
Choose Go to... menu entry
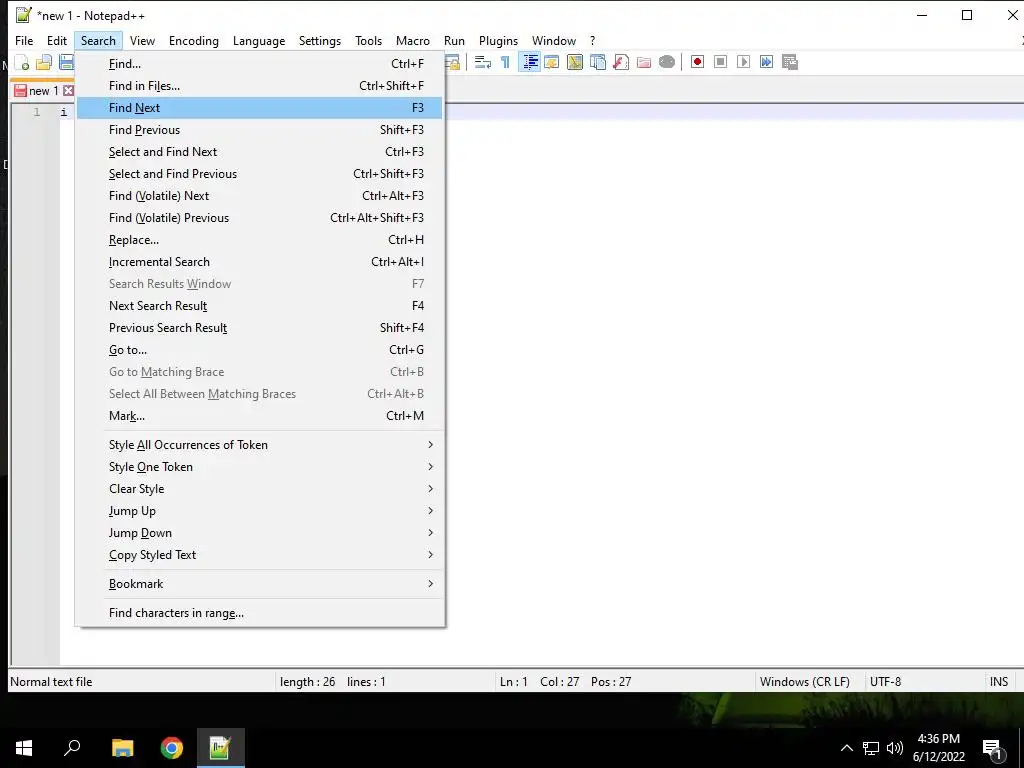click(259, 350)
